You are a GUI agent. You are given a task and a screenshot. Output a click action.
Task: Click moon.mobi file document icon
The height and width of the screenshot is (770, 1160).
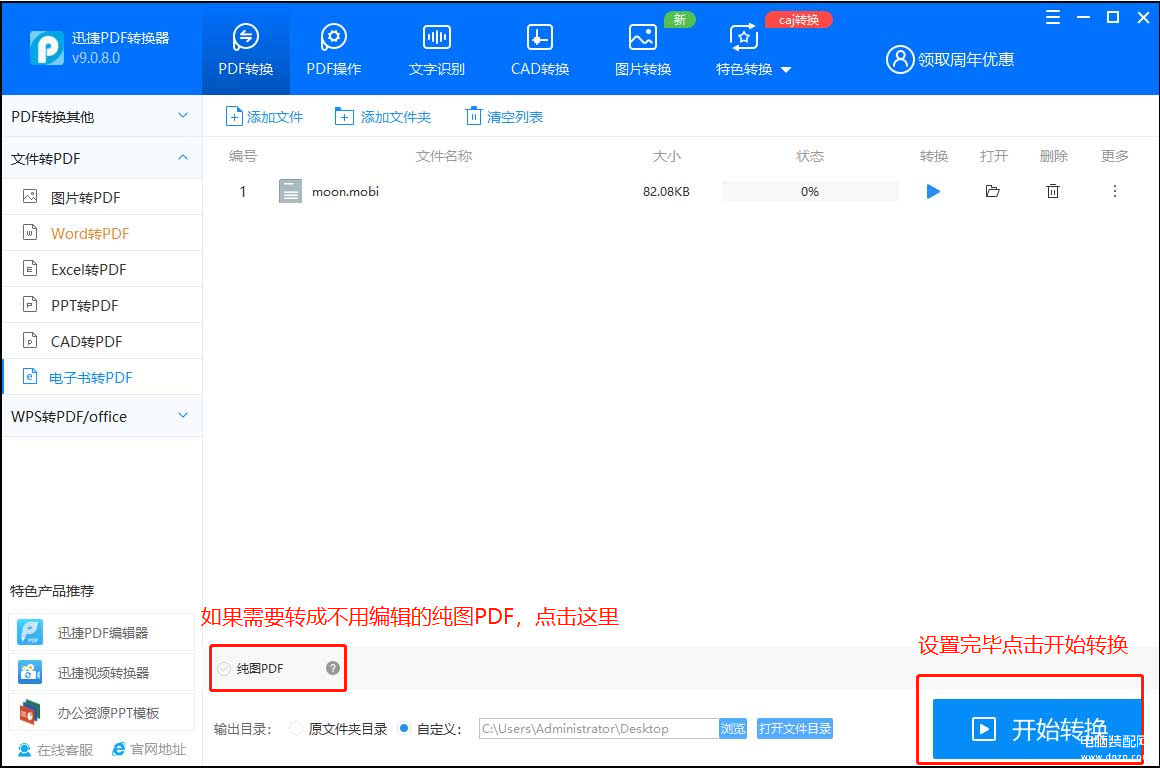pos(290,192)
